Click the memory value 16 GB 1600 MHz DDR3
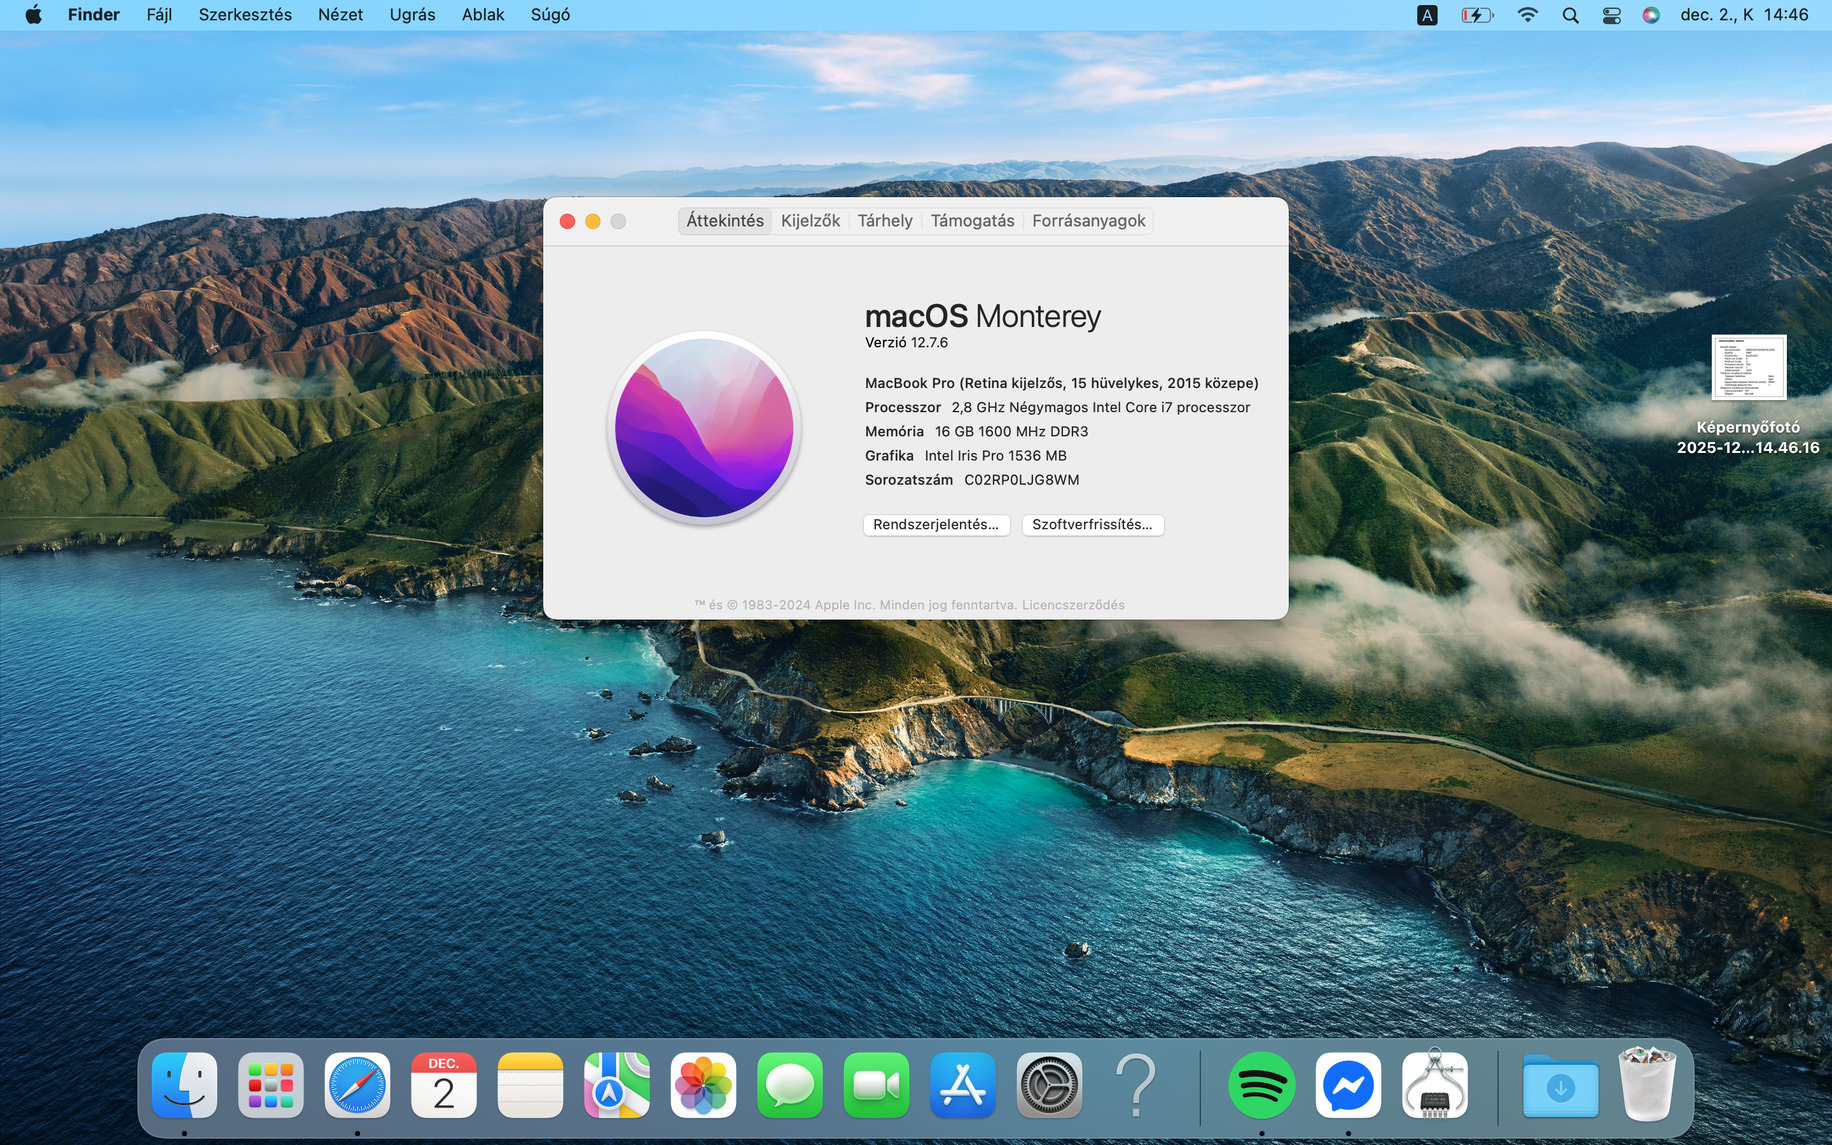Viewport: 1832px width, 1145px height. 1011,432
